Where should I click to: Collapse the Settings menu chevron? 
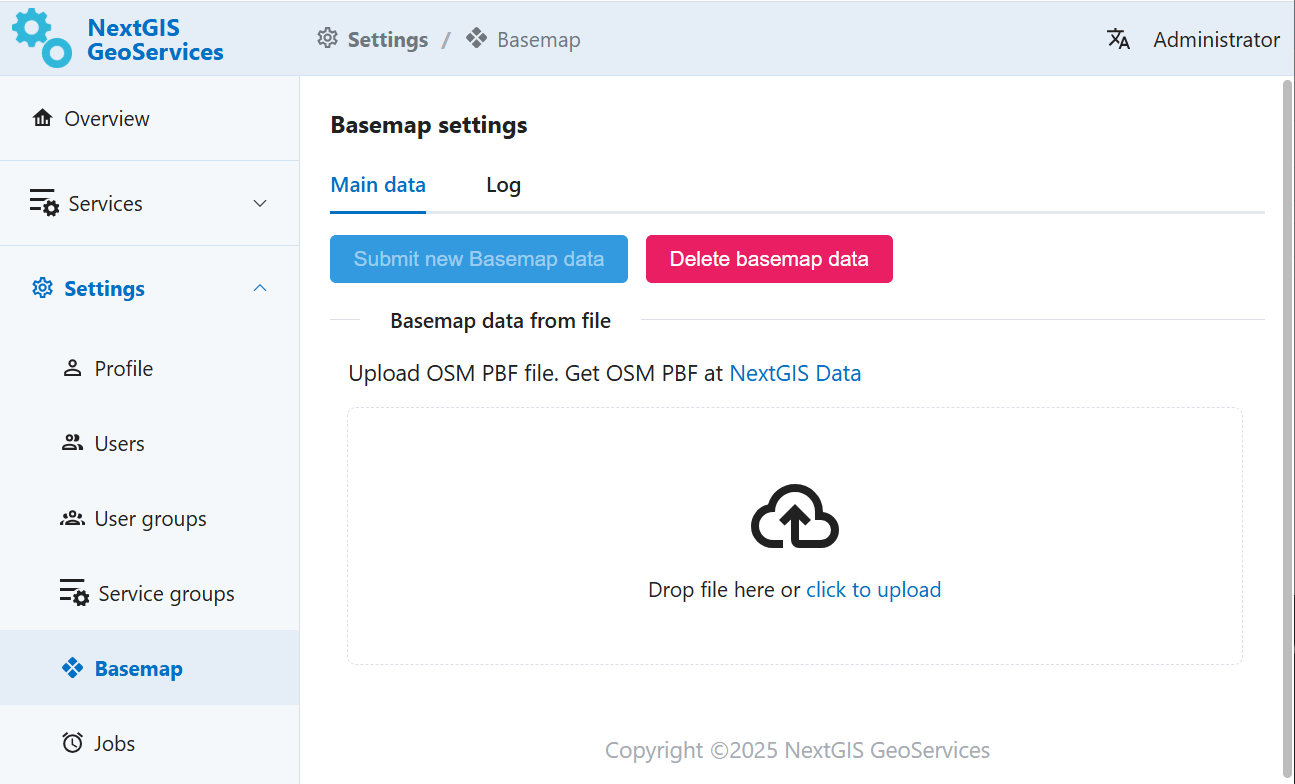pyautogui.click(x=260, y=288)
